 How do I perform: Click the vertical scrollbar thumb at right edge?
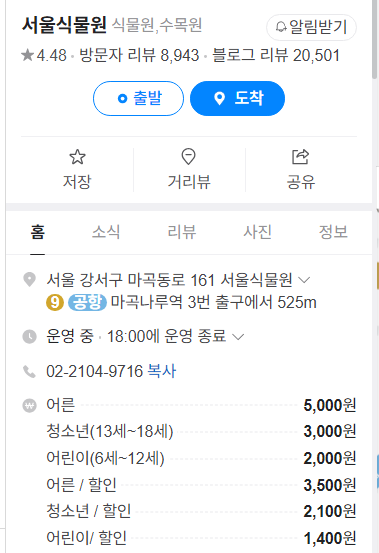tap(375, 39)
